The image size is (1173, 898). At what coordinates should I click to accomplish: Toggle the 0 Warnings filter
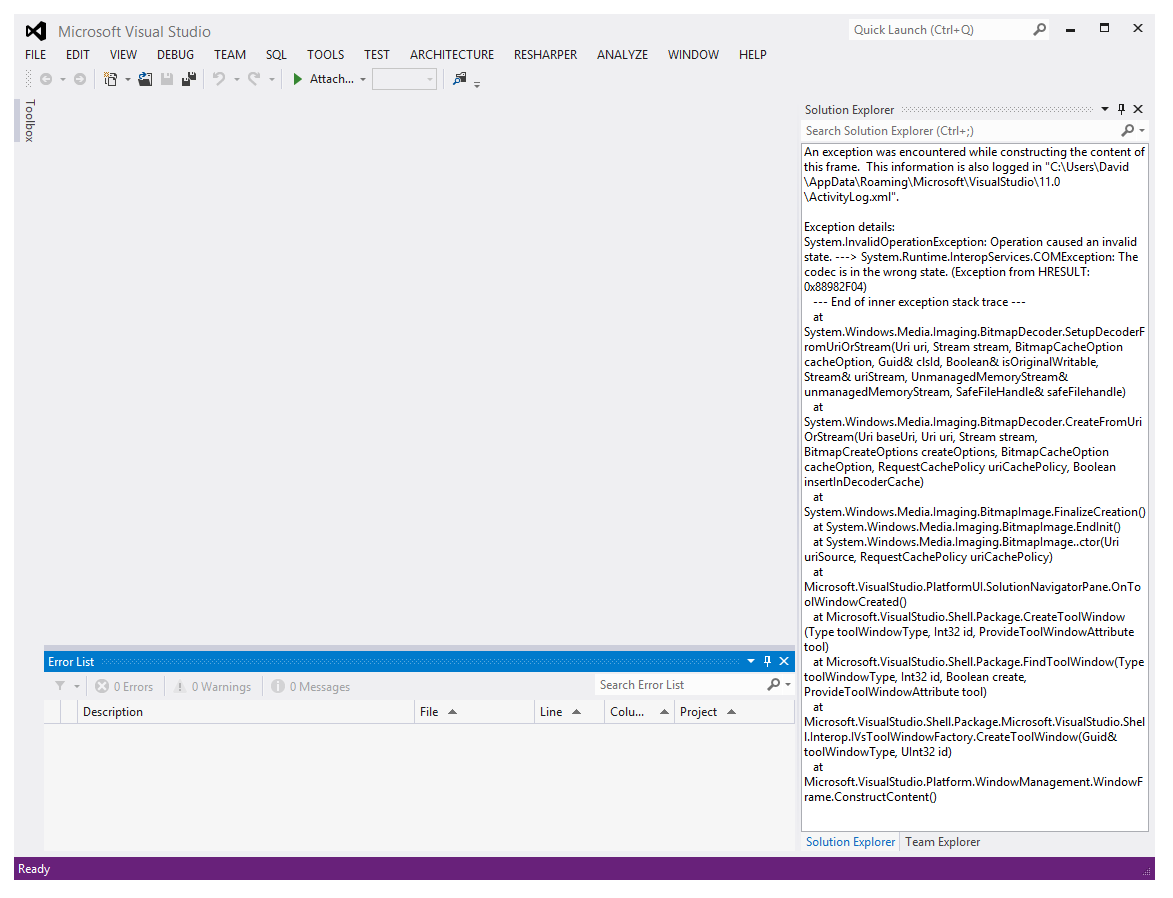coord(212,686)
